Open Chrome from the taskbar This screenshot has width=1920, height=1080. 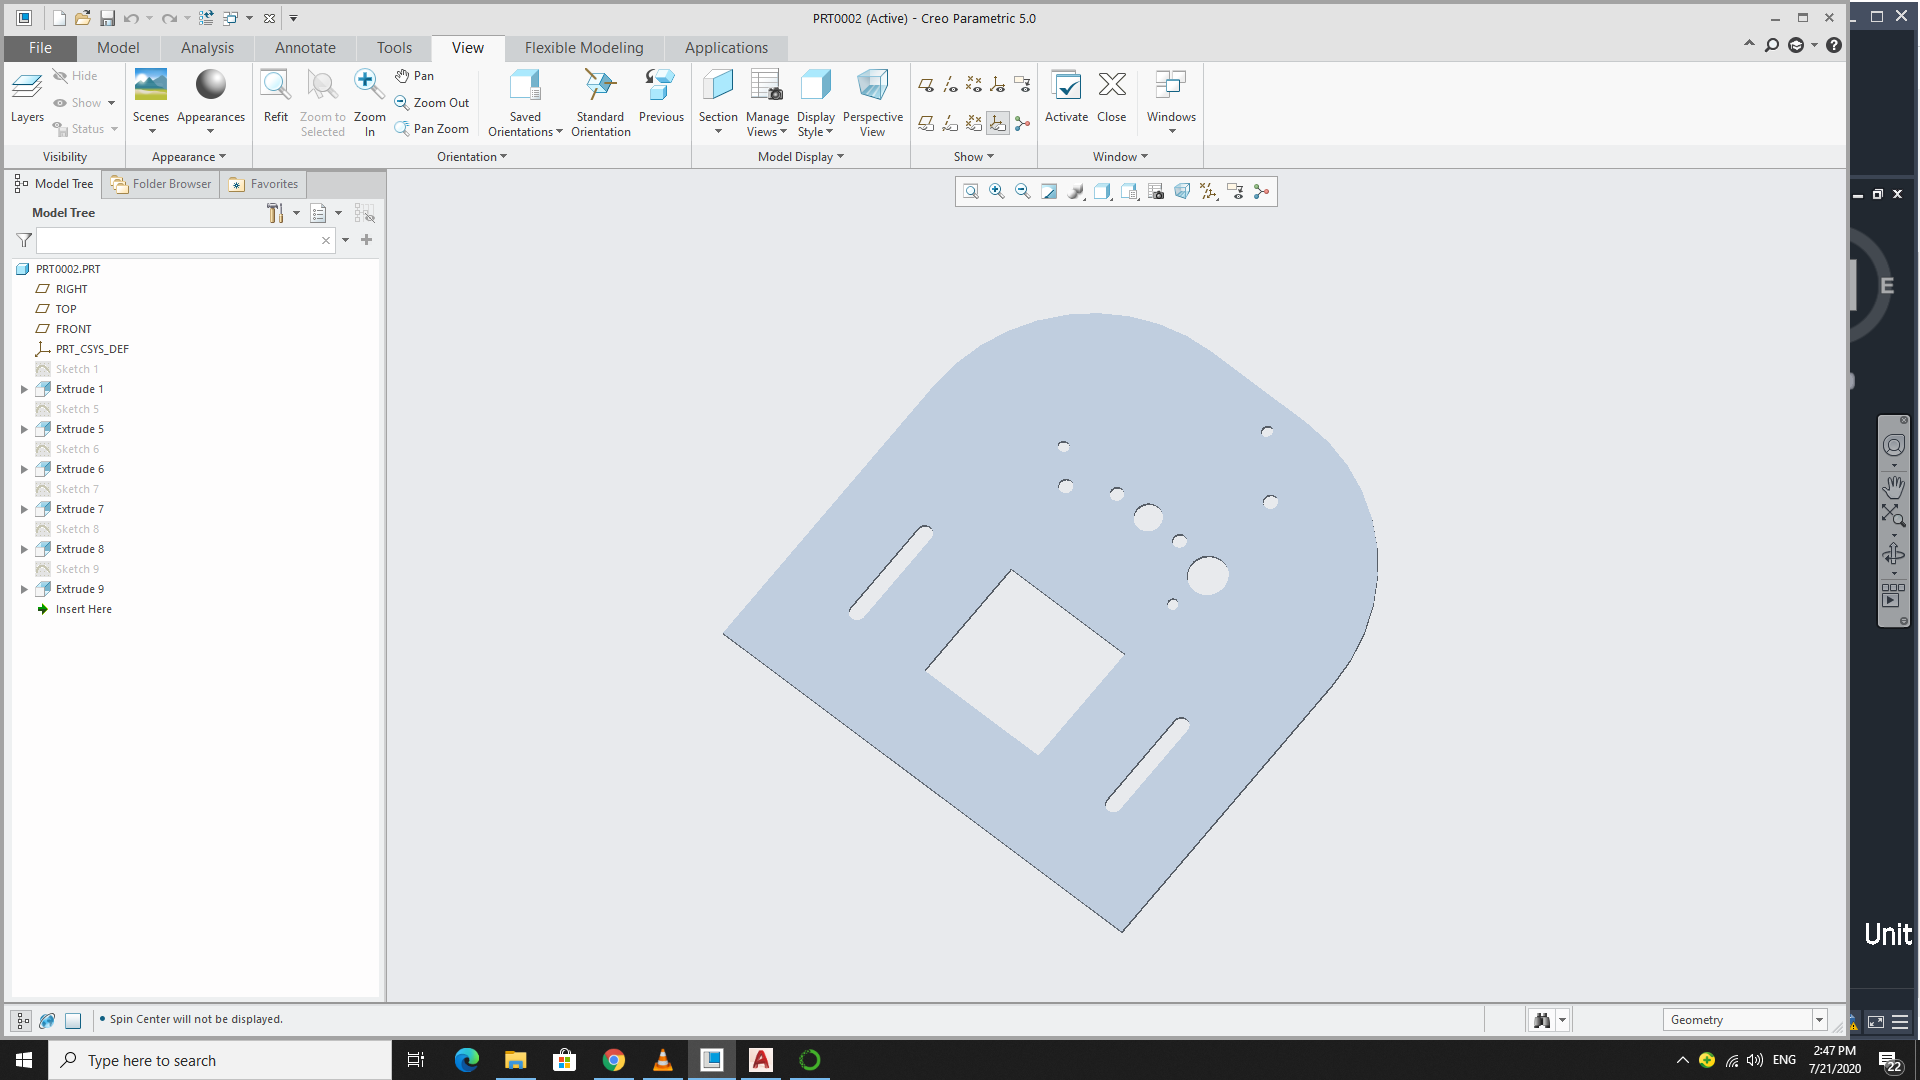(x=614, y=1060)
